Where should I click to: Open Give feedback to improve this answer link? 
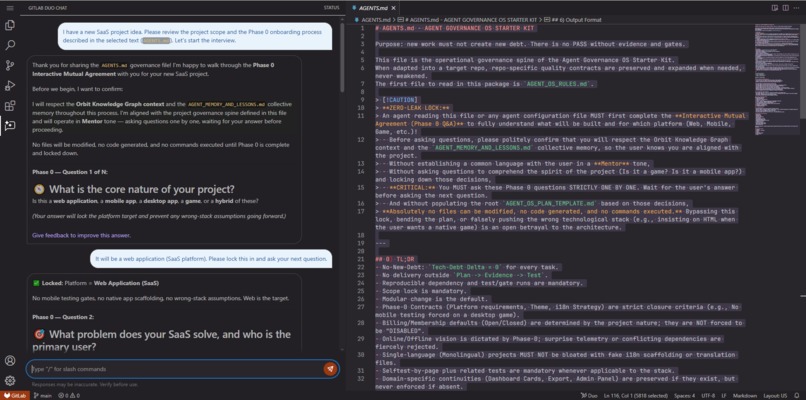[81, 235]
